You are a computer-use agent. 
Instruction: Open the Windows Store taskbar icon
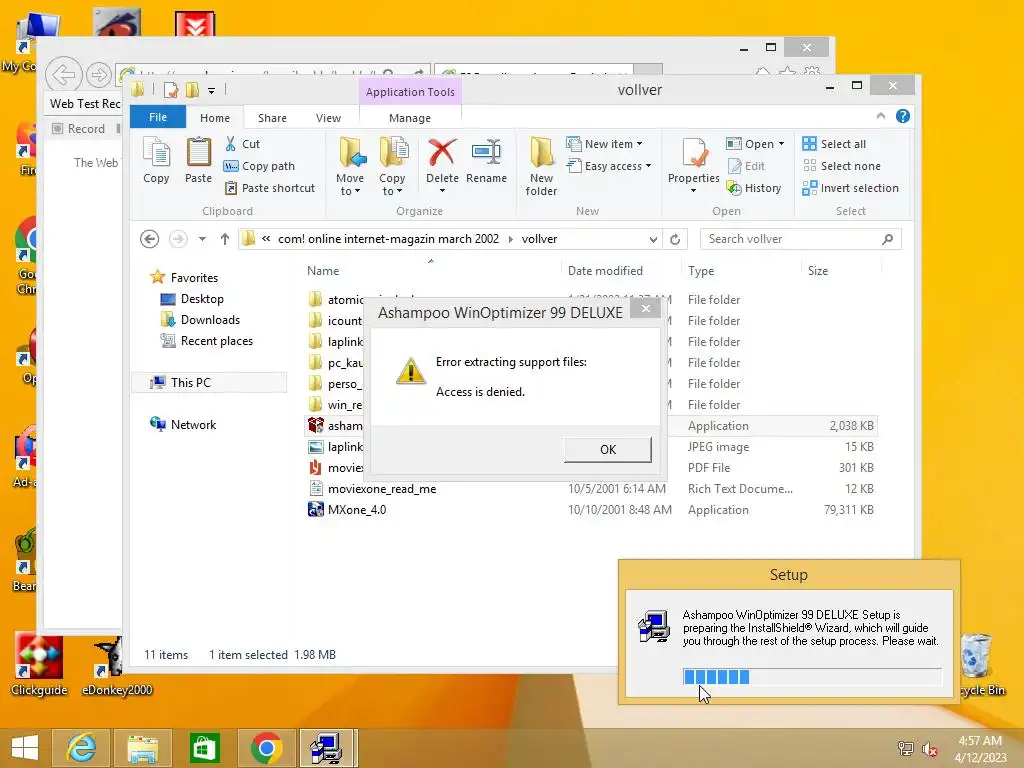point(204,748)
